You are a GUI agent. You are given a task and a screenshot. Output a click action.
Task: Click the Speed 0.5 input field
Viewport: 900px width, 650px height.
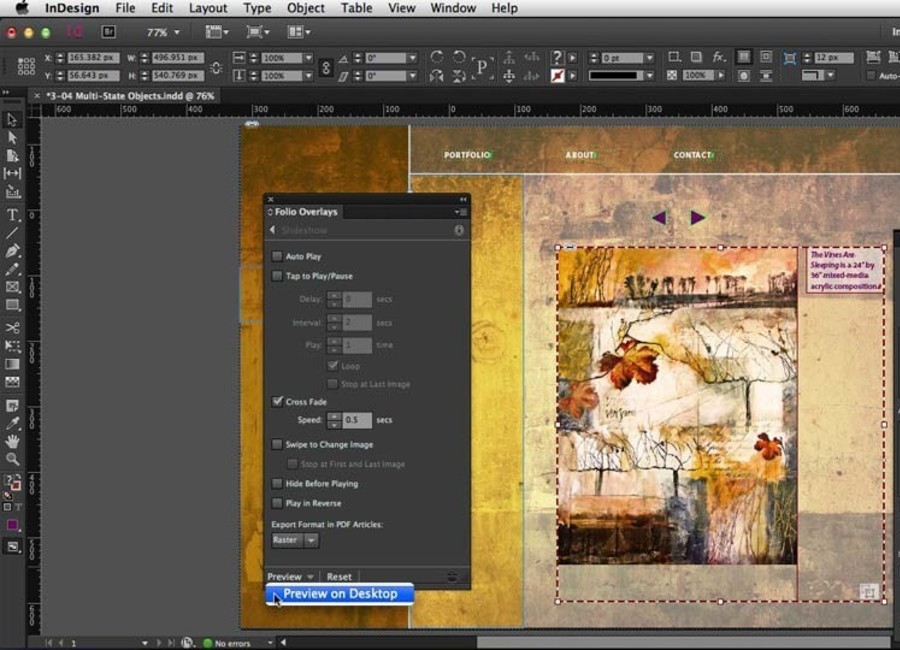tap(357, 420)
